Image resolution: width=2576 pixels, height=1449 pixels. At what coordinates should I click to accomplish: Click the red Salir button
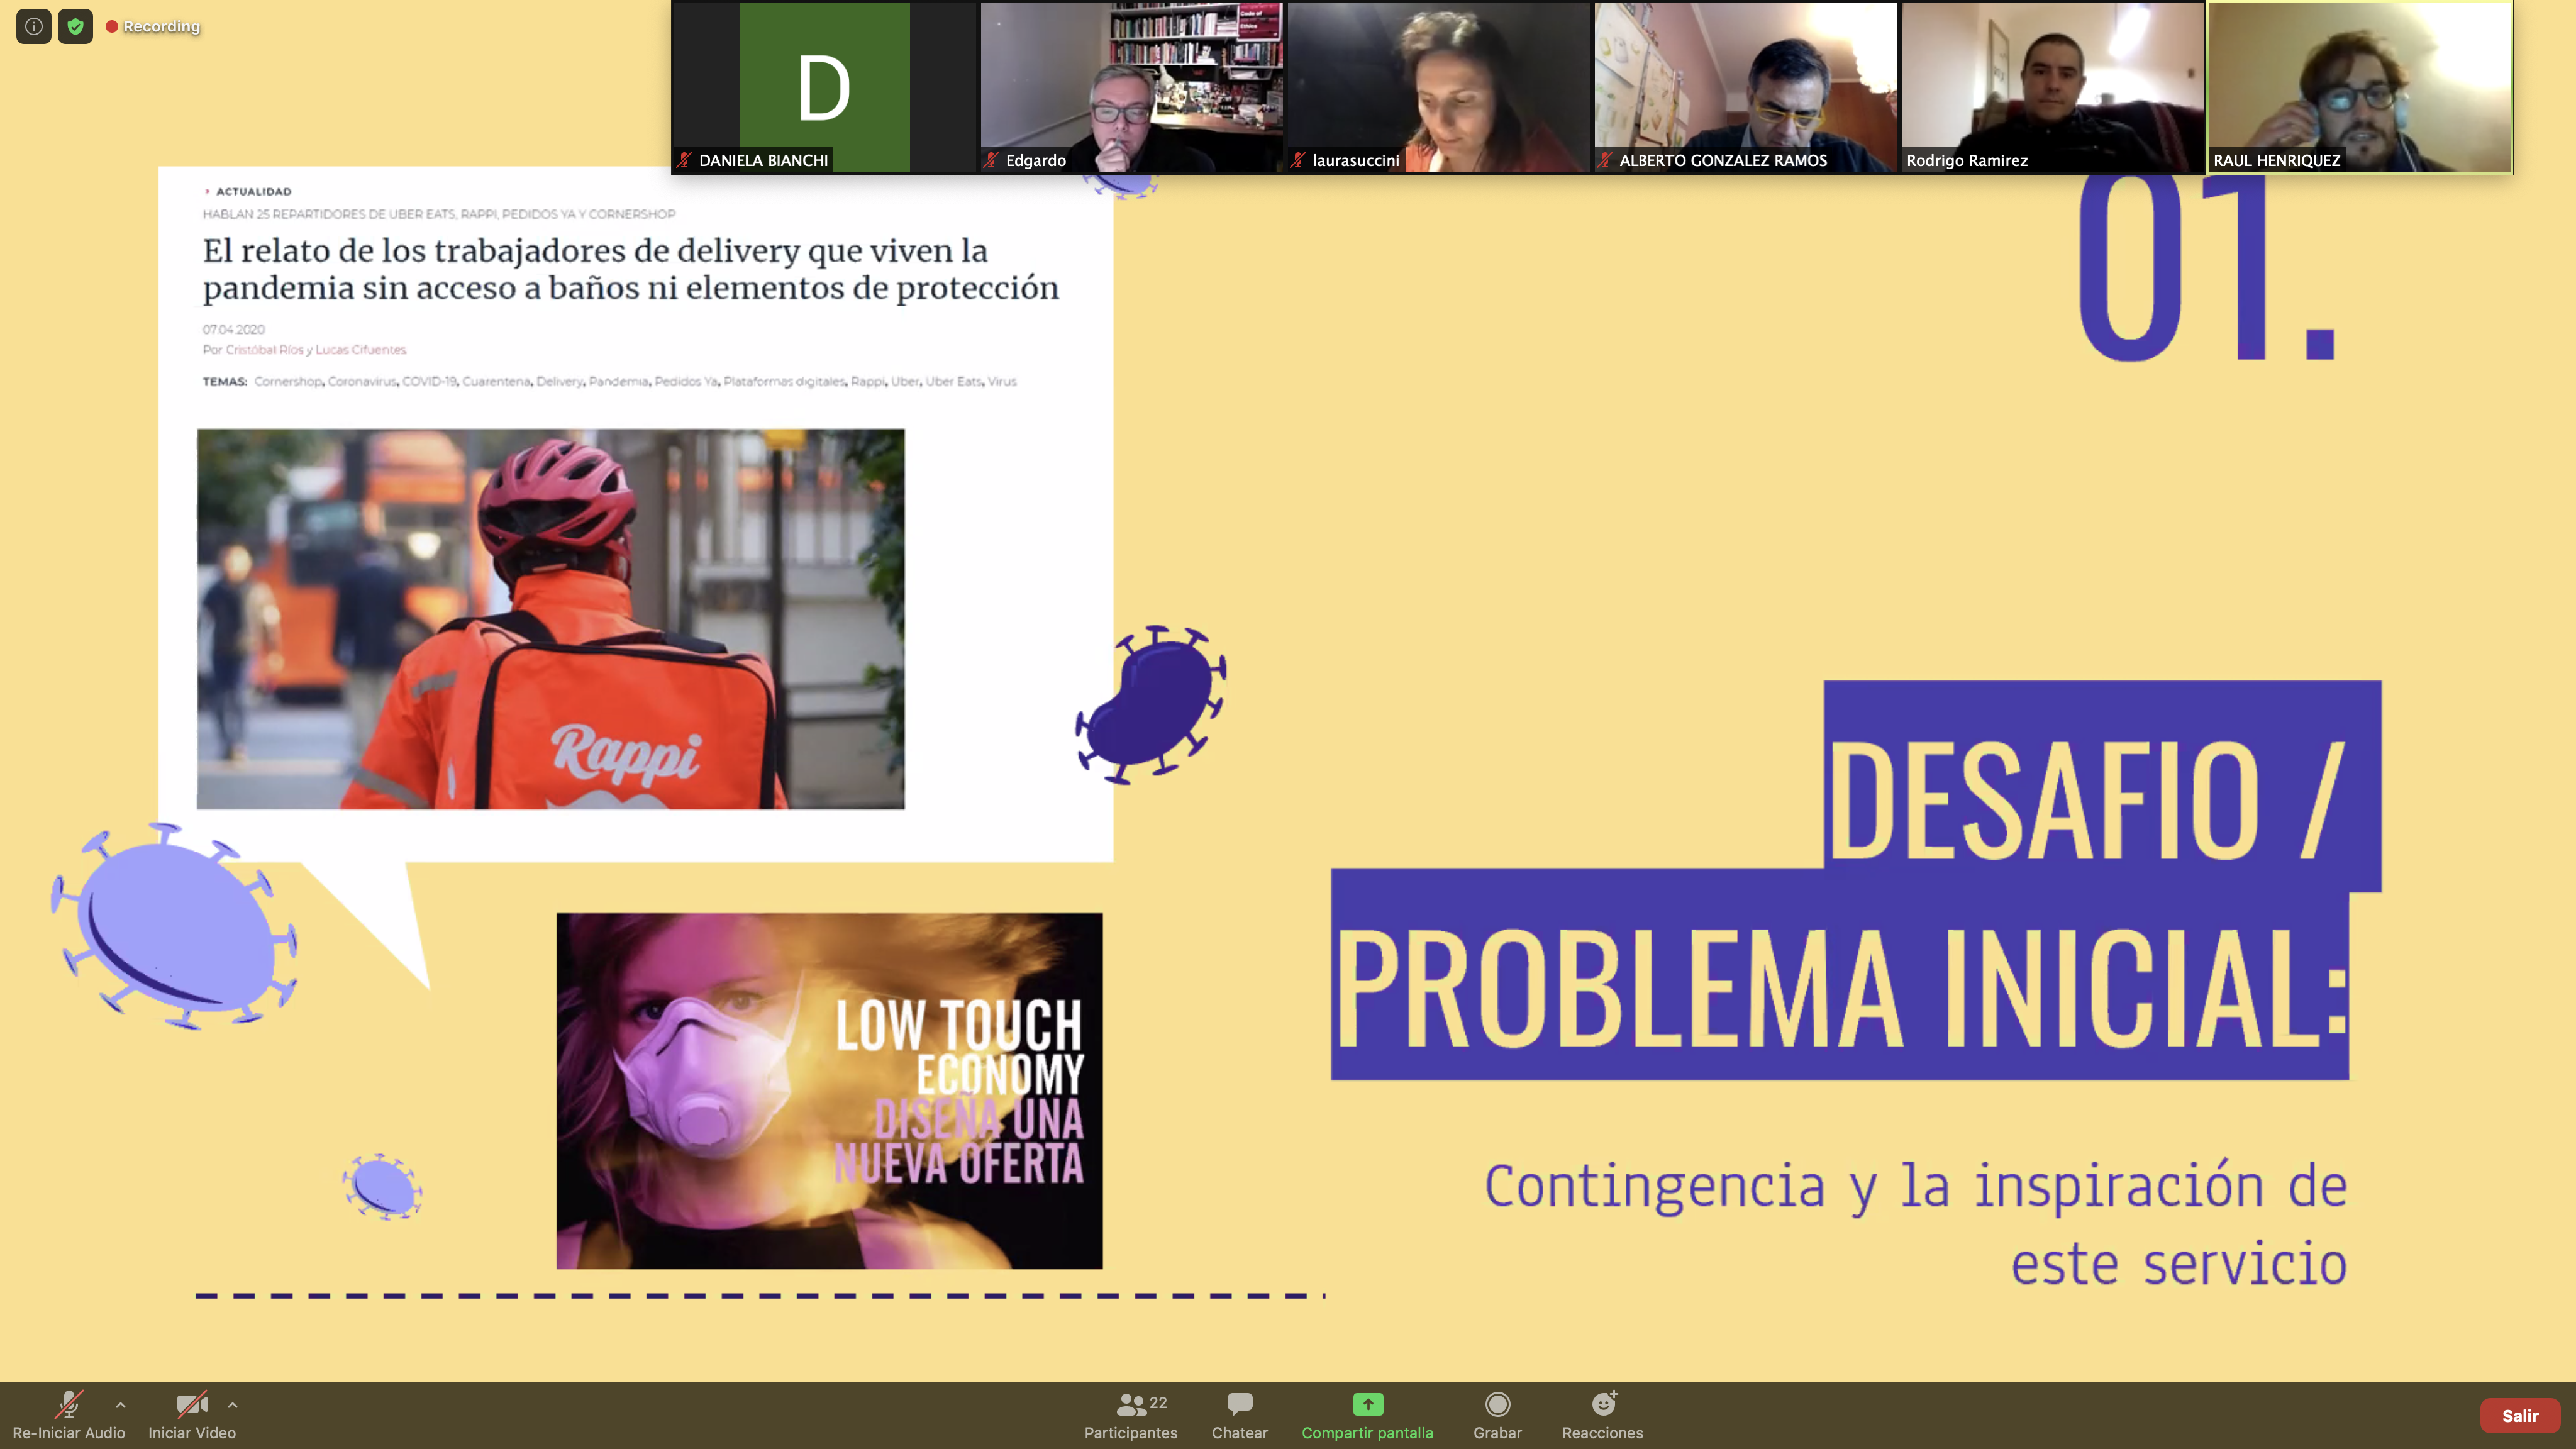(x=2519, y=1415)
